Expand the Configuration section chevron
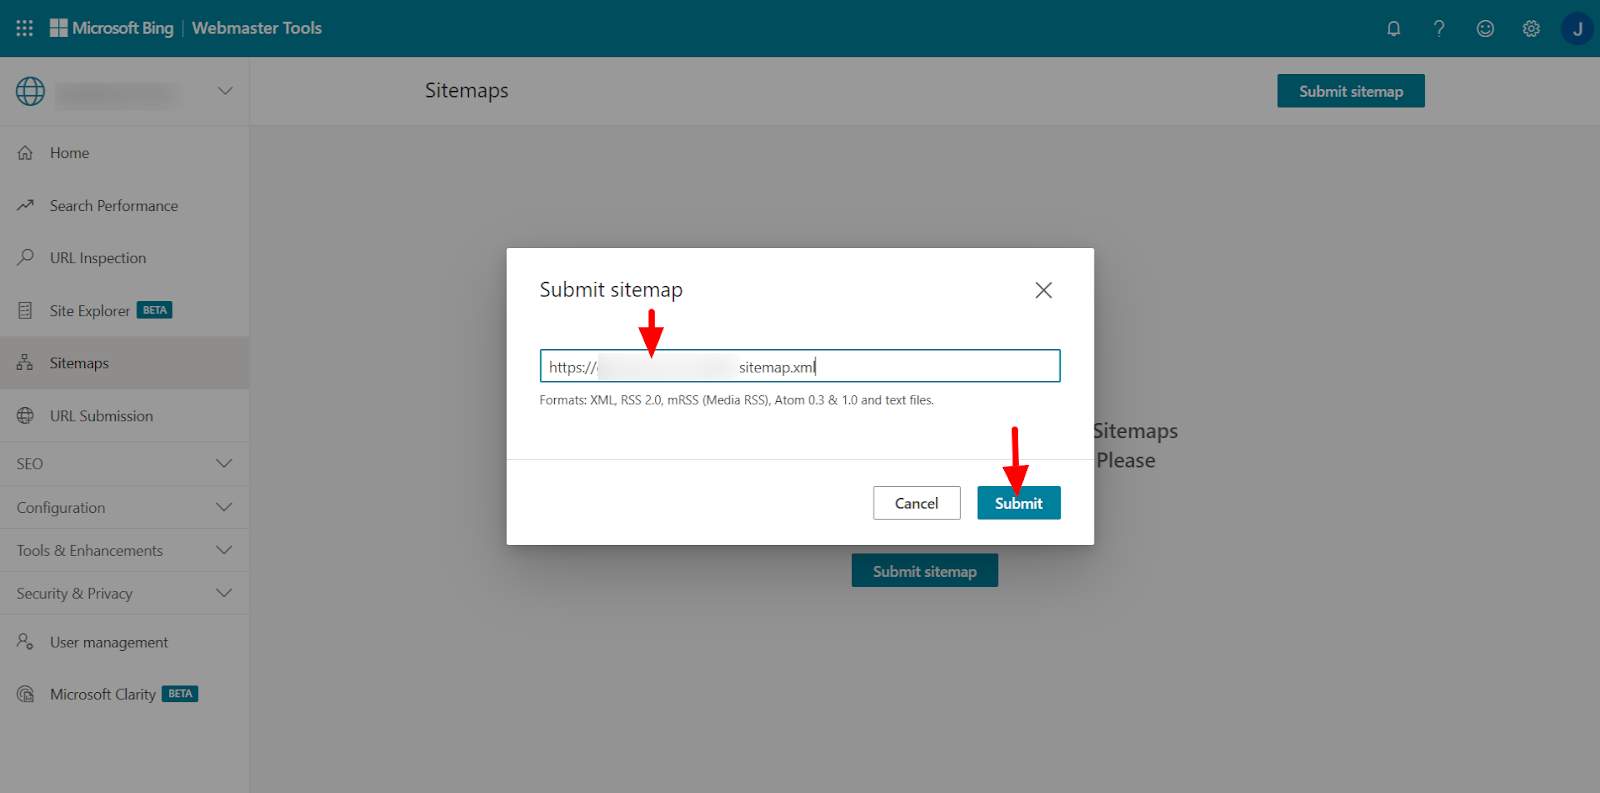The image size is (1600, 793). [224, 507]
